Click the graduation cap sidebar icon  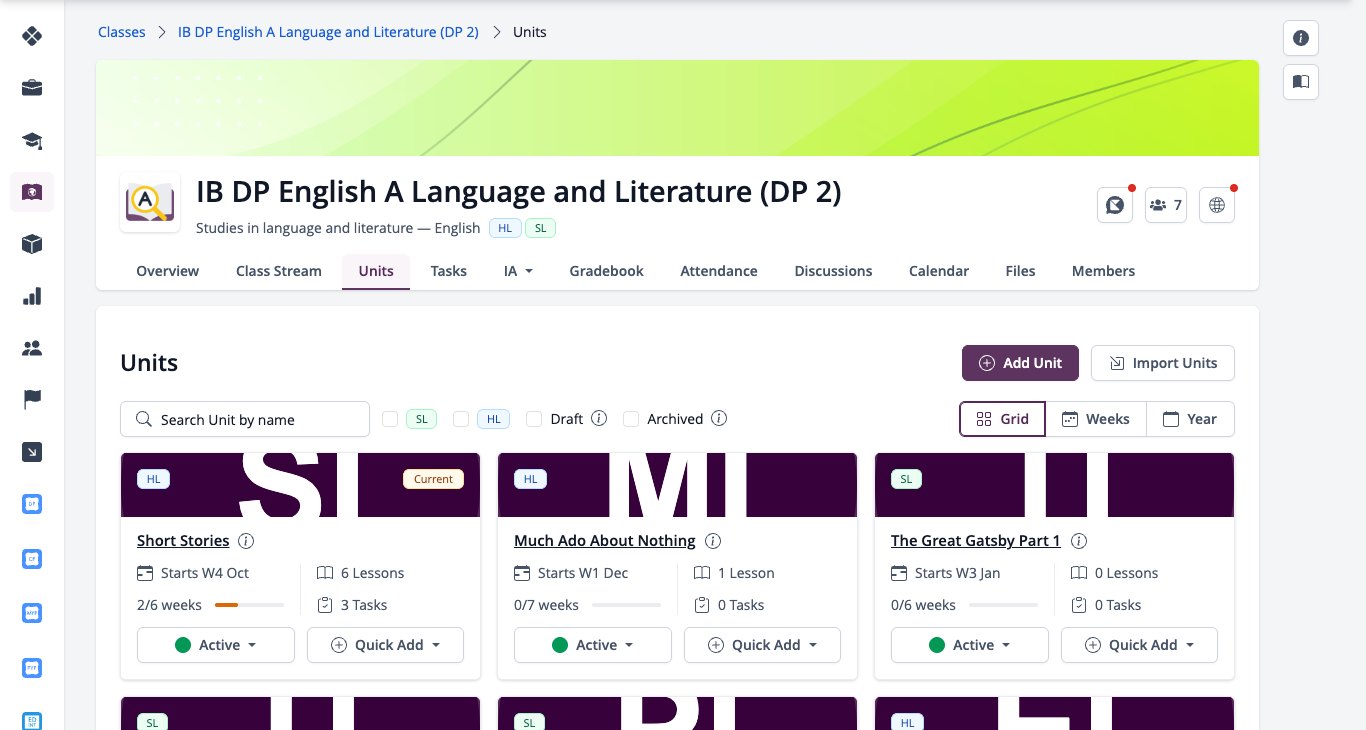[32, 140]
